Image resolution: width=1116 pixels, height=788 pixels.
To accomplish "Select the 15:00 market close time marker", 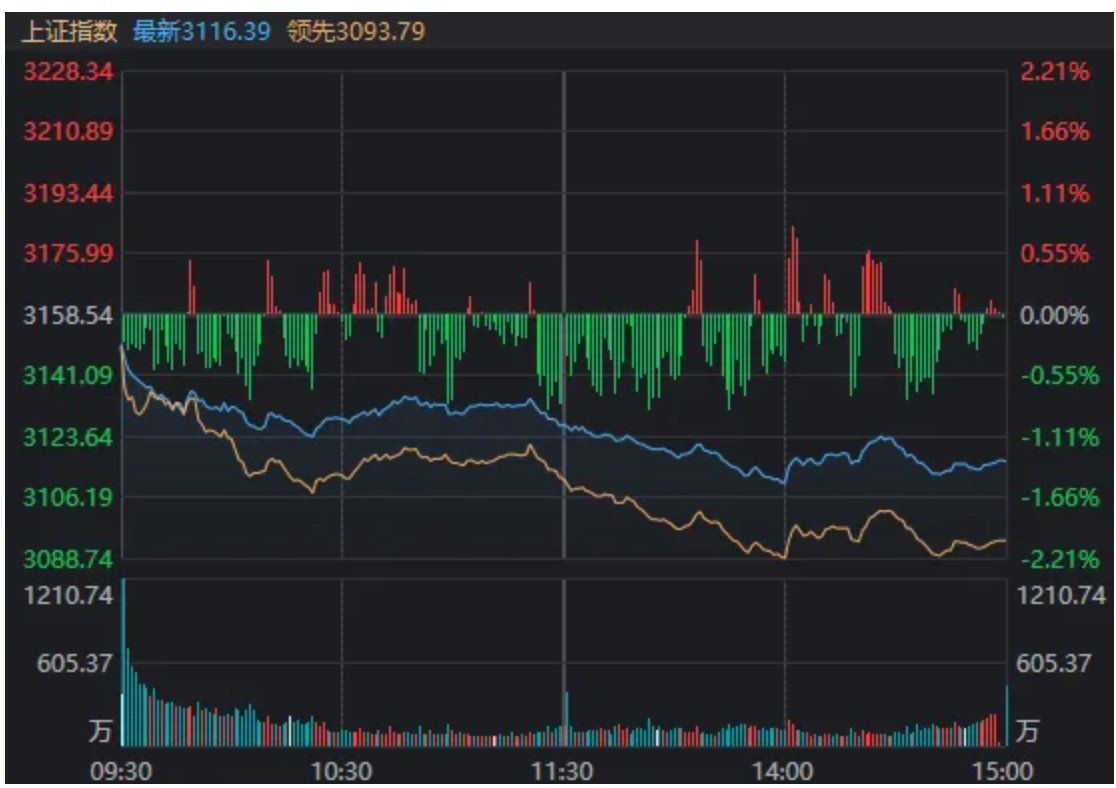I will coord(1004,771).
